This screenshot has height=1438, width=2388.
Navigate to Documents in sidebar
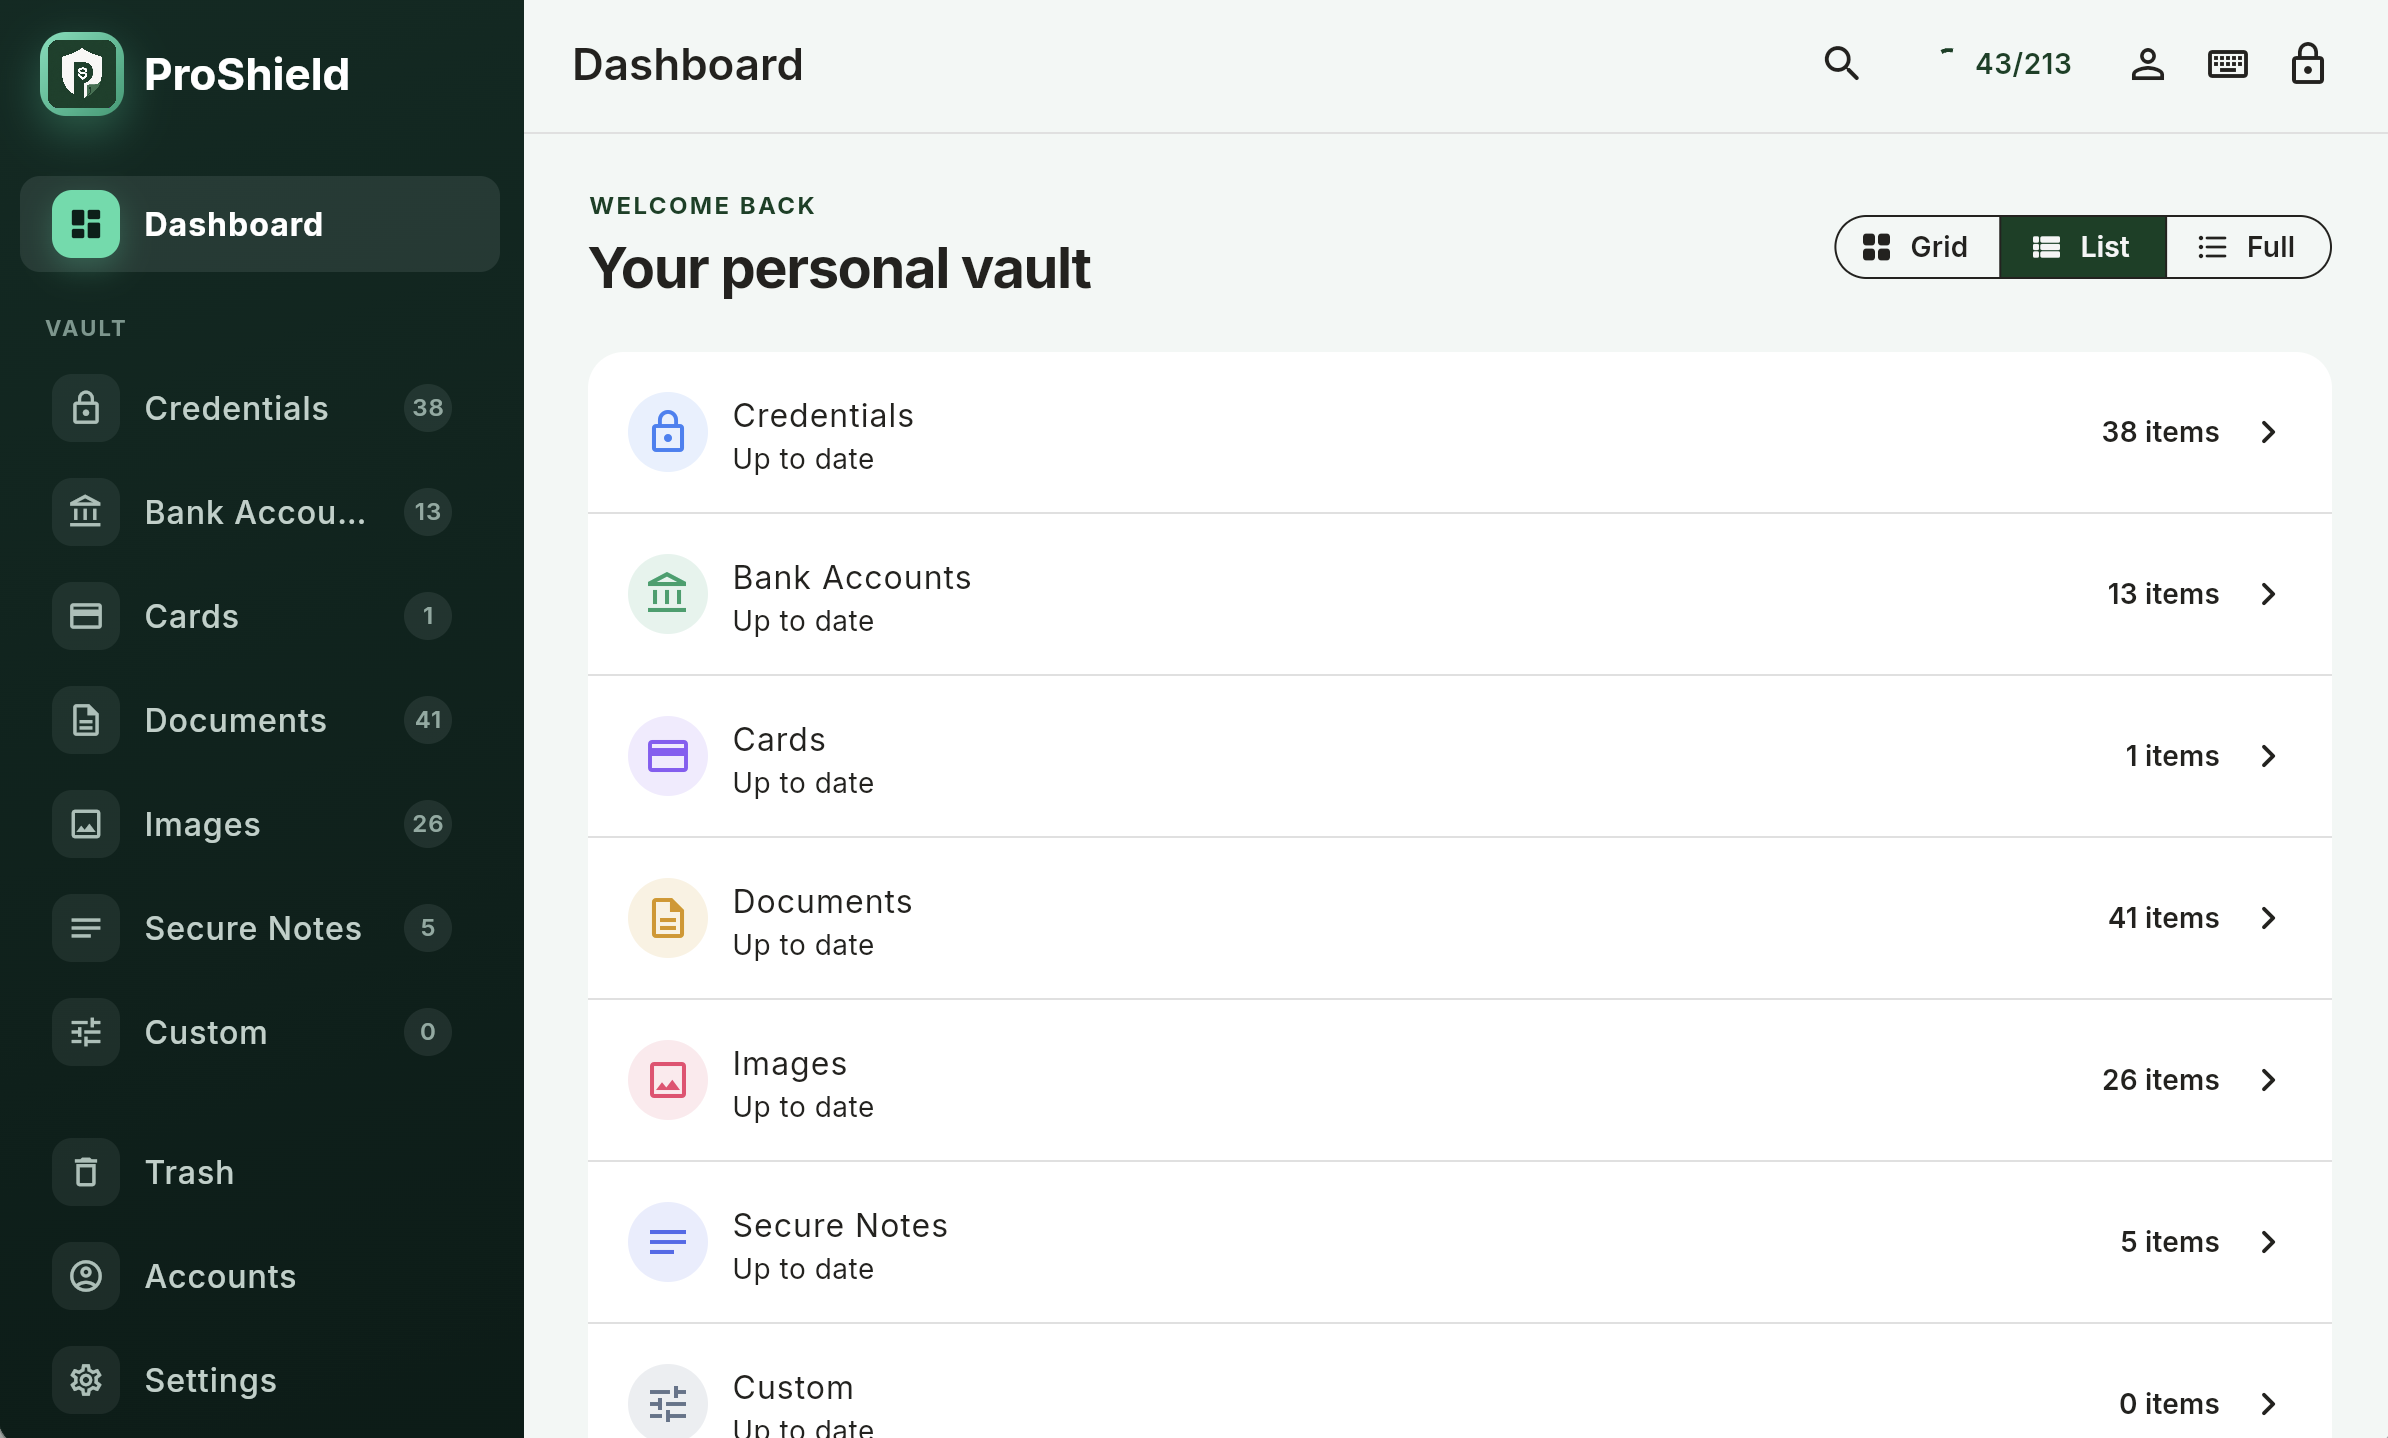click(260, 720)
